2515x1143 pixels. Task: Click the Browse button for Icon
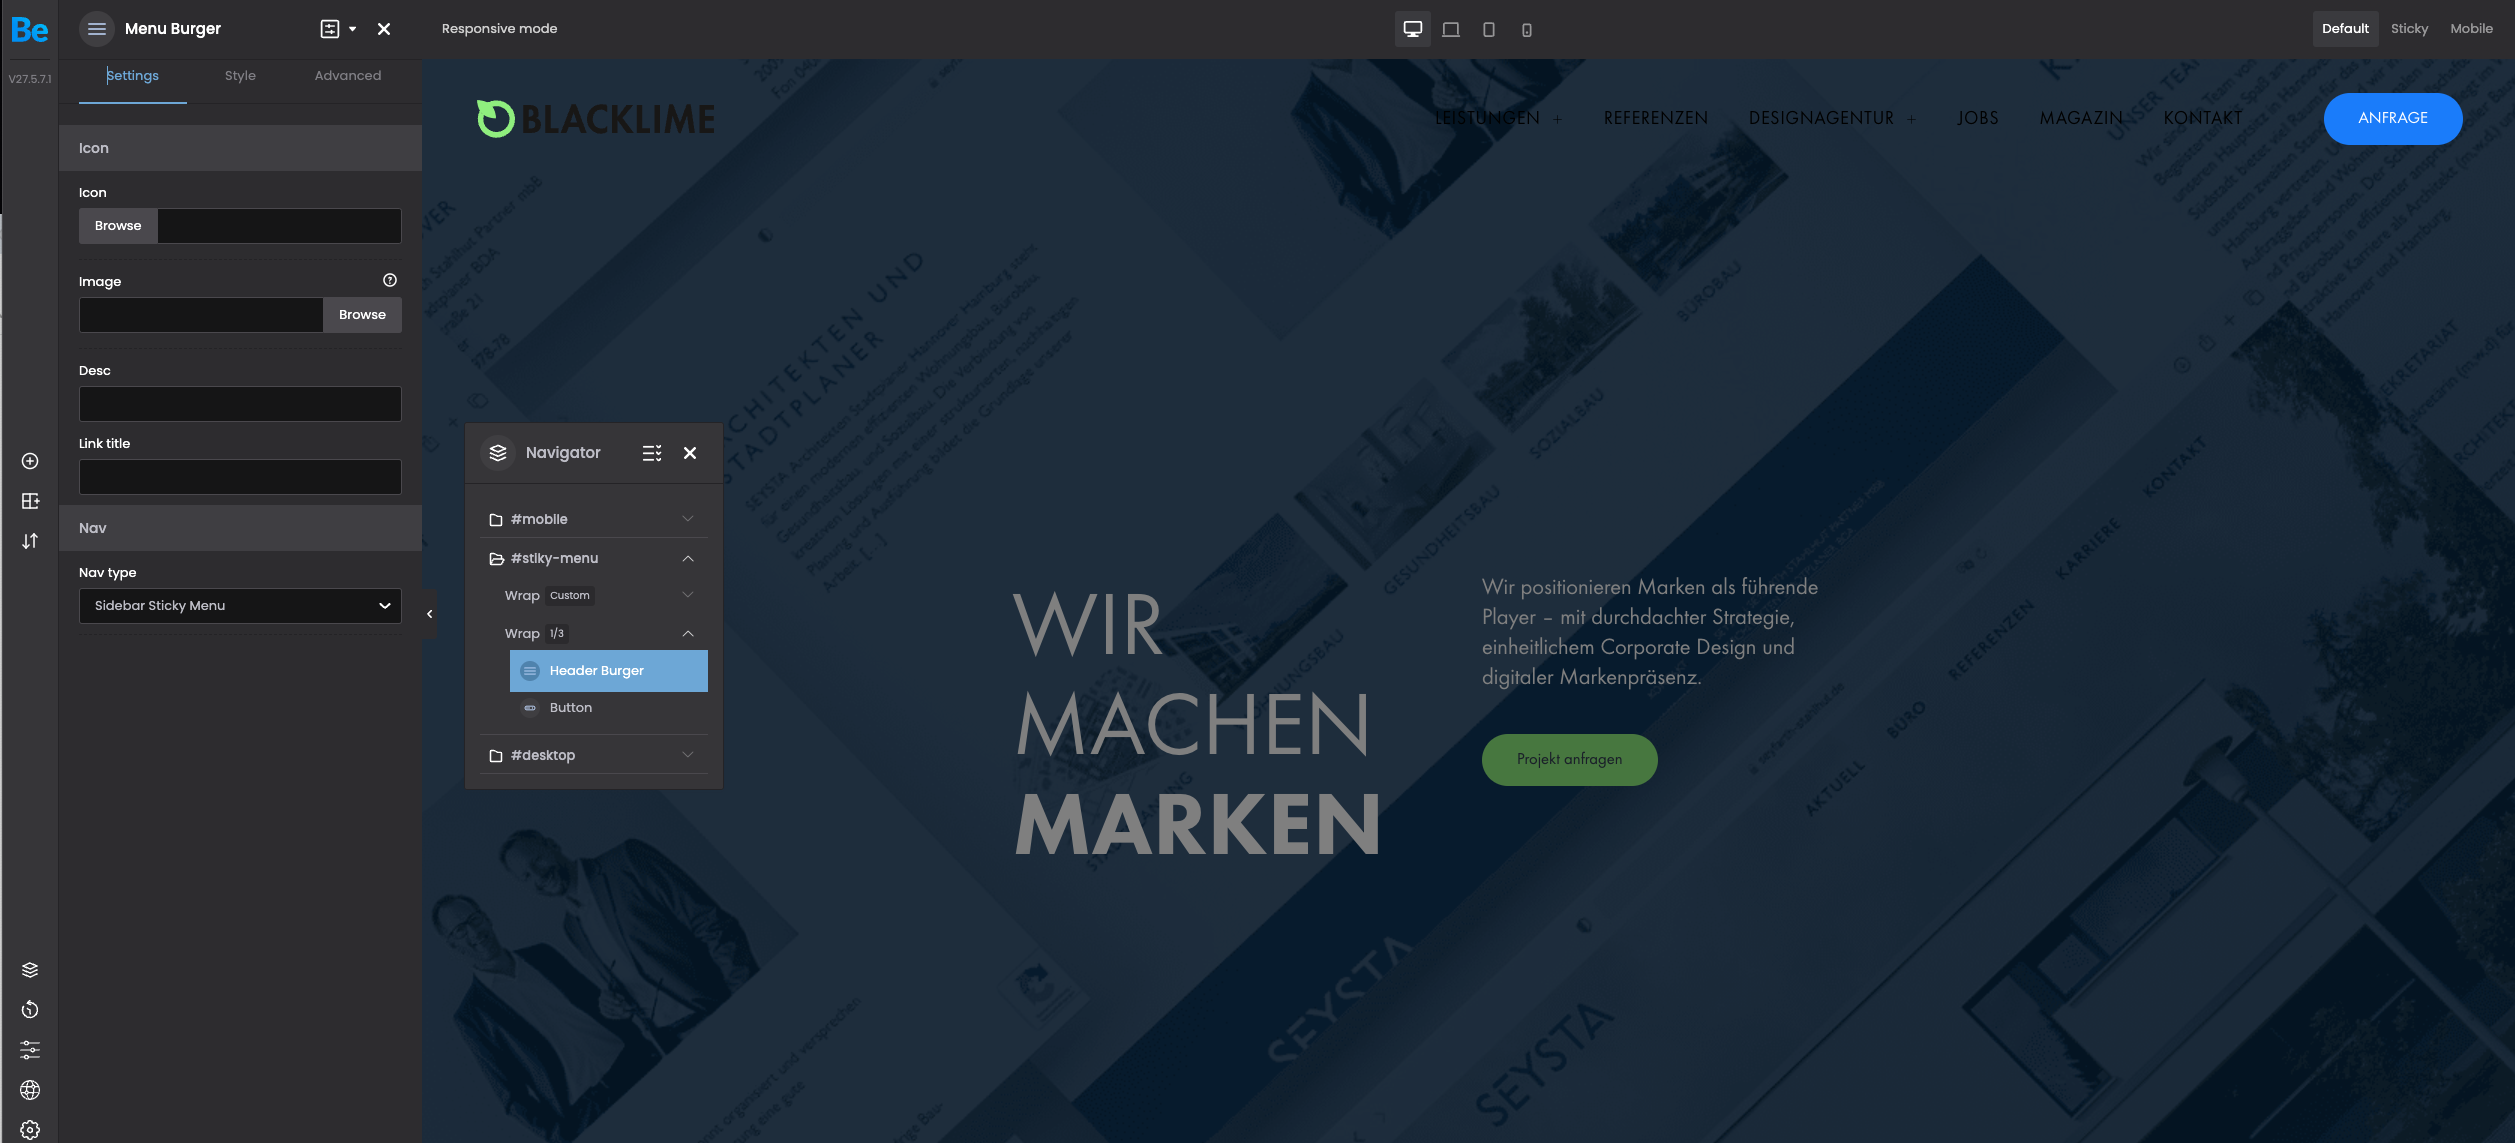(117, 226)
